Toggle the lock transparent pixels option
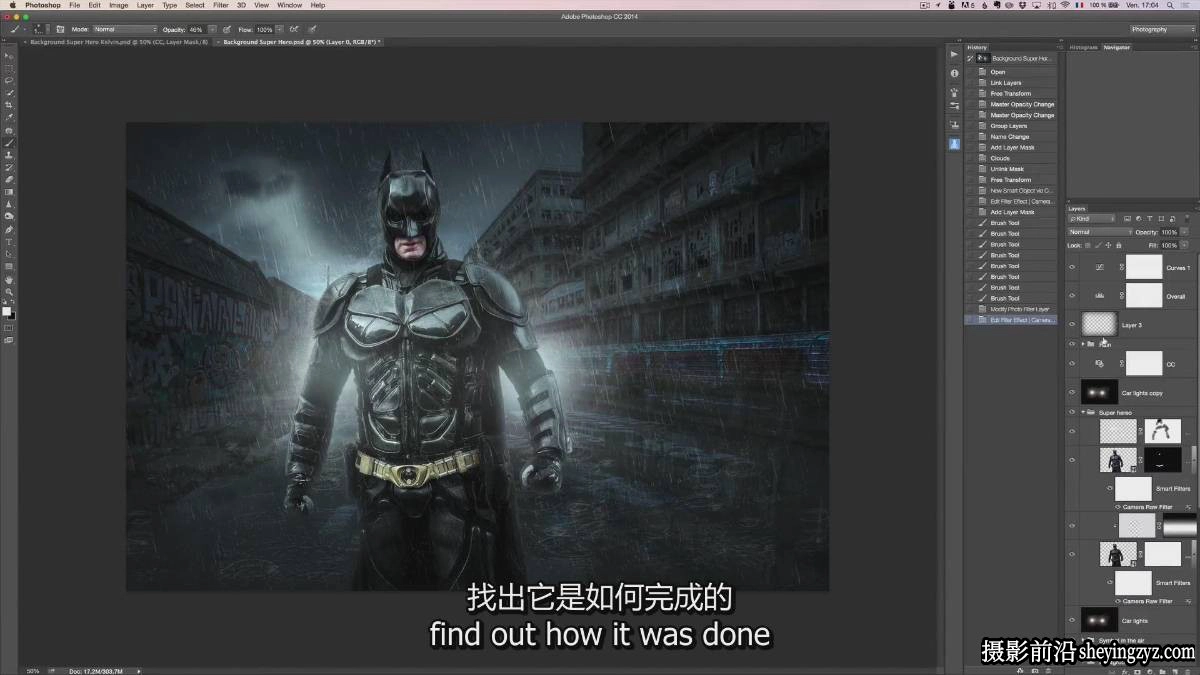This screenshot has height=675, width=1200. (x=1090, y=244)
